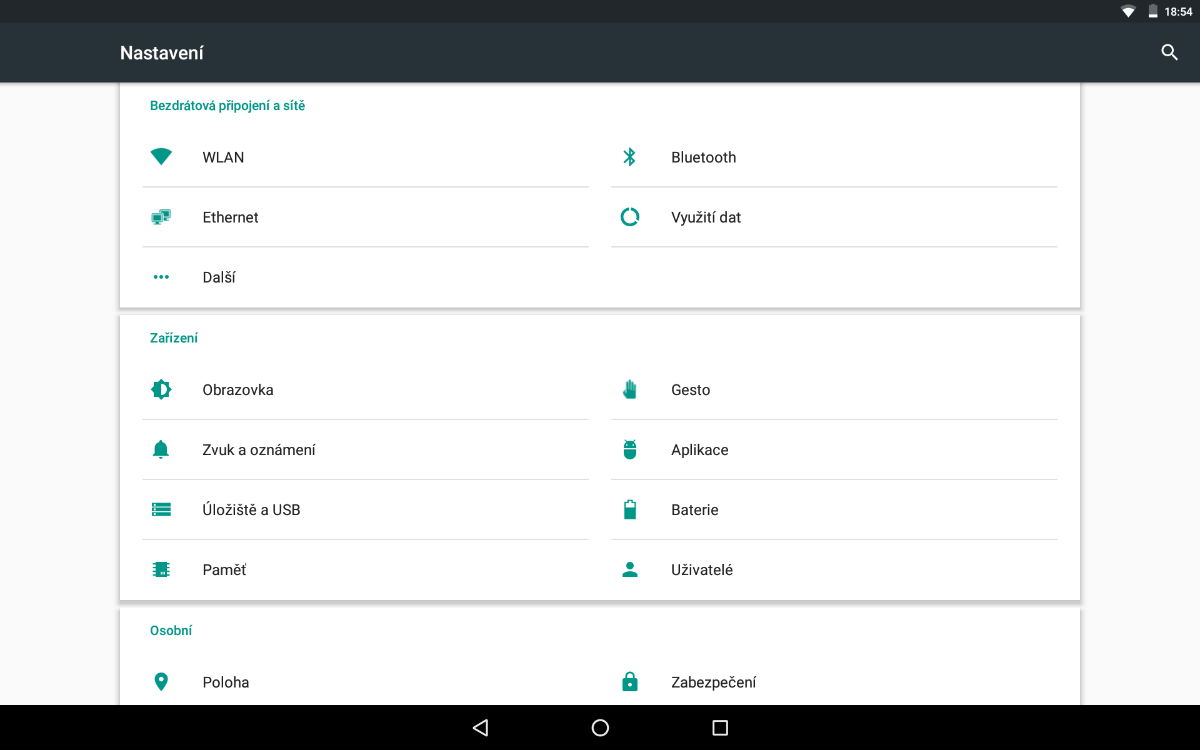Tap the Využití dat circle icon
The width and height of the screenshot is (1200, 750).
point(629,217)
